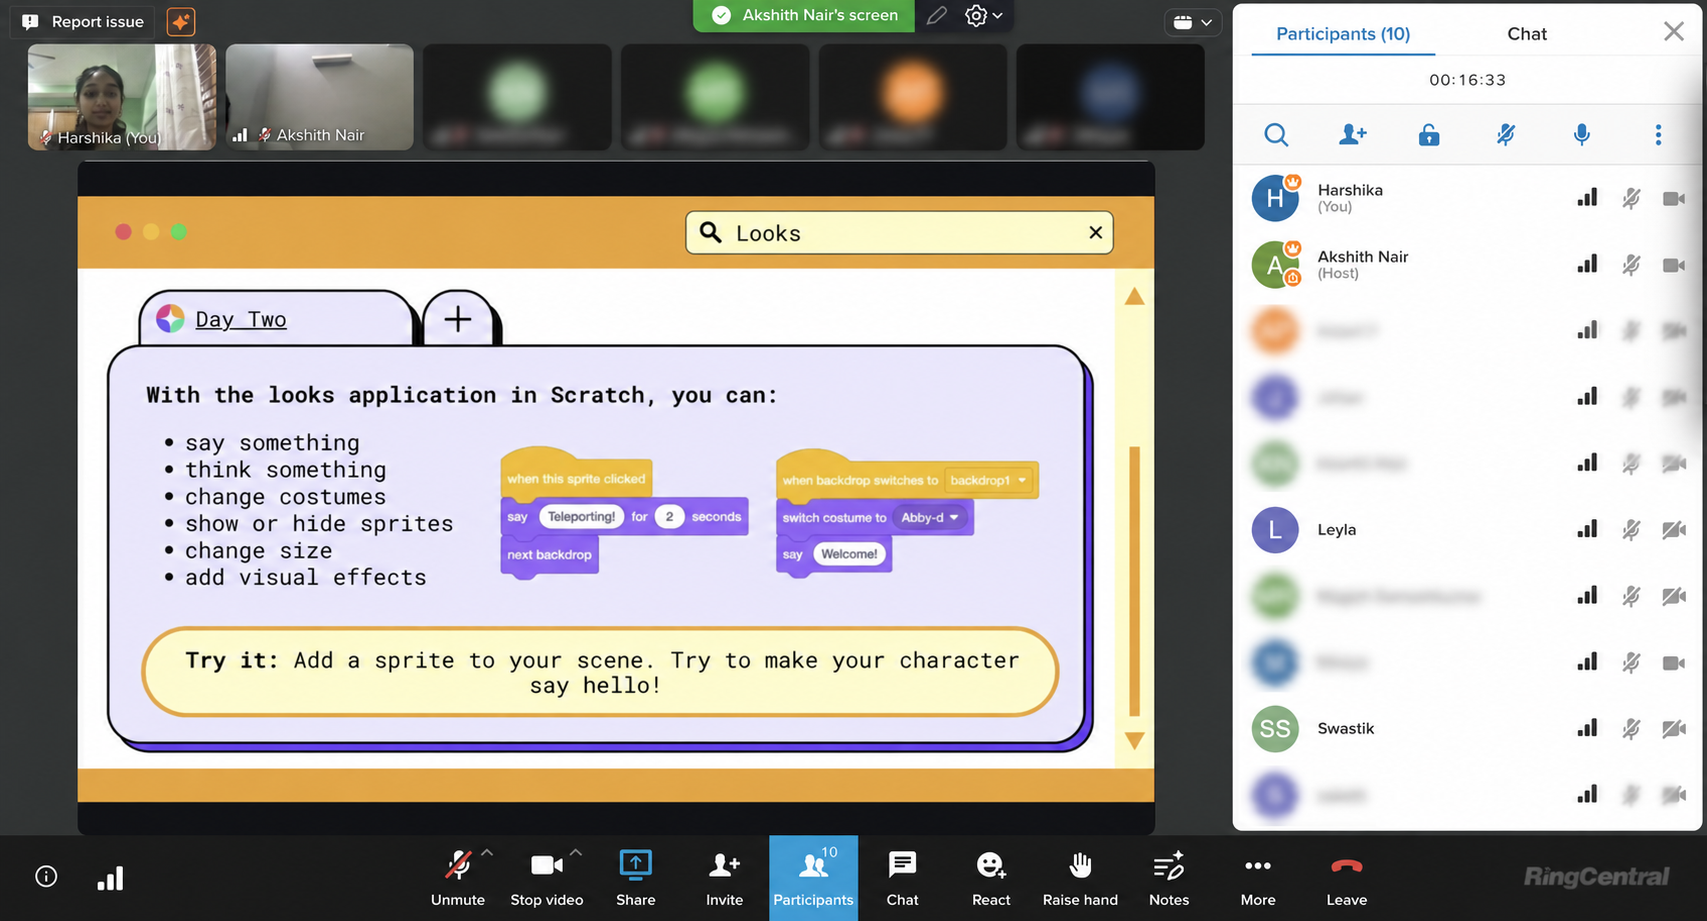Select the Participants (10) tab
Image resolution: width=1707 pixels, height=921 pixels.
tap(1343, 34)
